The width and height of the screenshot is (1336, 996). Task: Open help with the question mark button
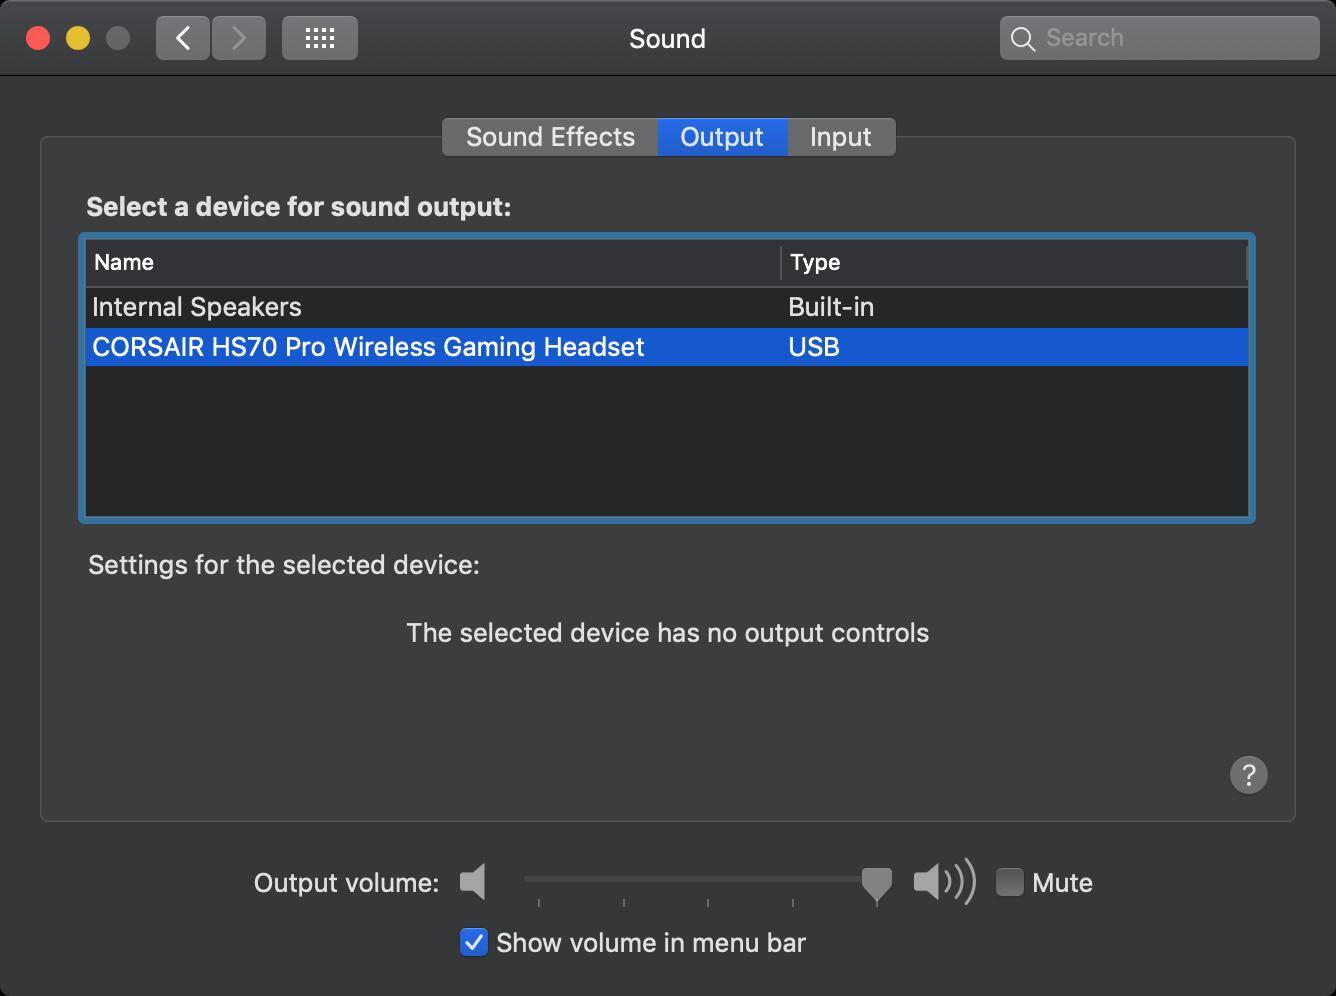[x=1248, y=775]
